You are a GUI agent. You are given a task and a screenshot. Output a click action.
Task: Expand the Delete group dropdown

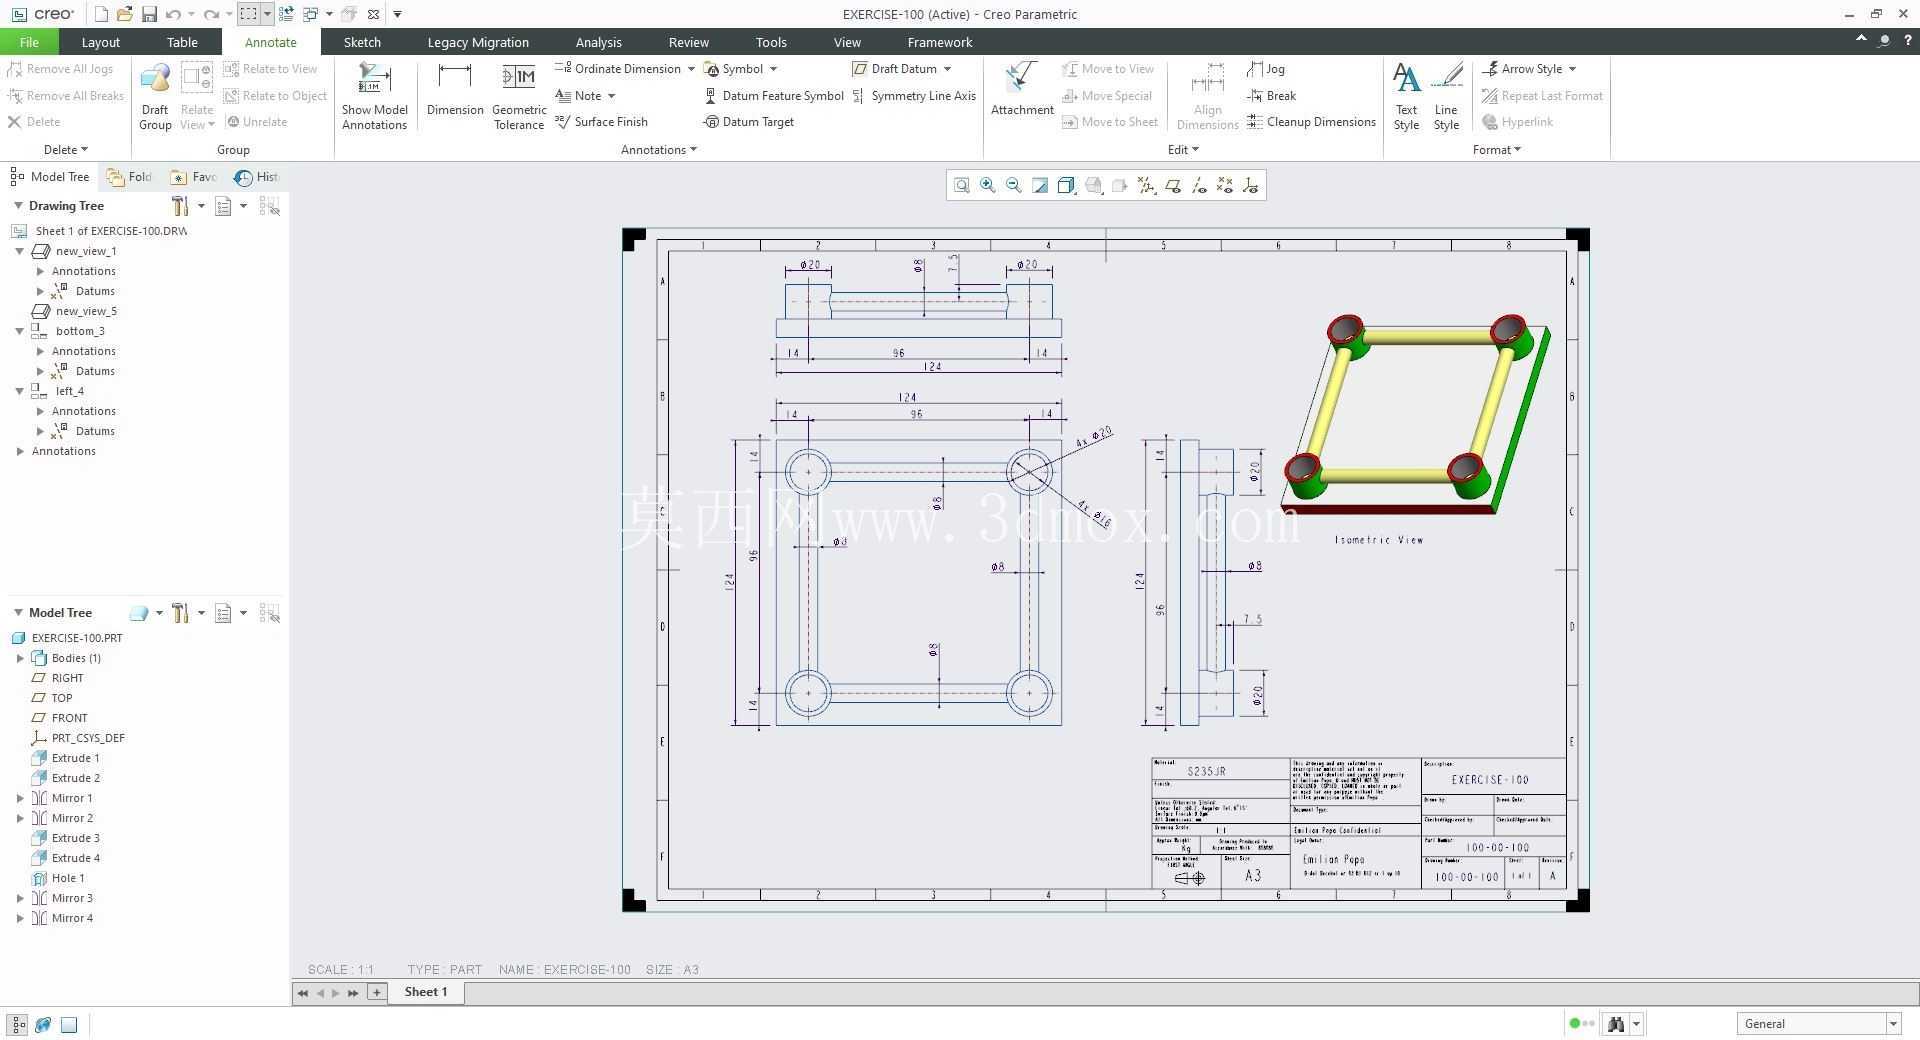(x=66, y=150)
